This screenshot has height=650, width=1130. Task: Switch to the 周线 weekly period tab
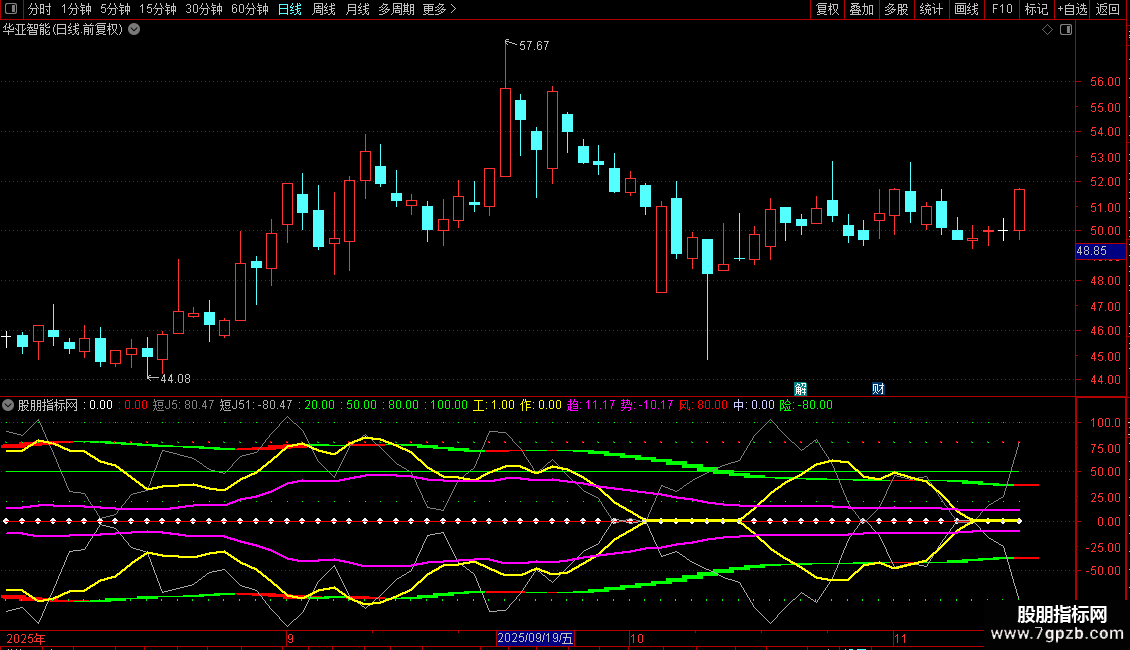click(324, 9)
